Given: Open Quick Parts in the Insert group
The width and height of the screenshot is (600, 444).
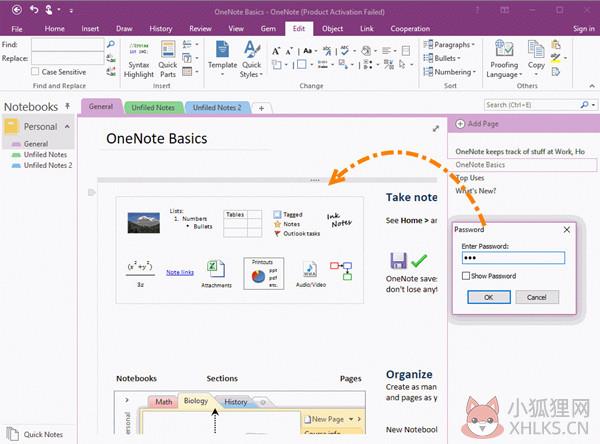Looking at the screenshot, I should point(168,59).
